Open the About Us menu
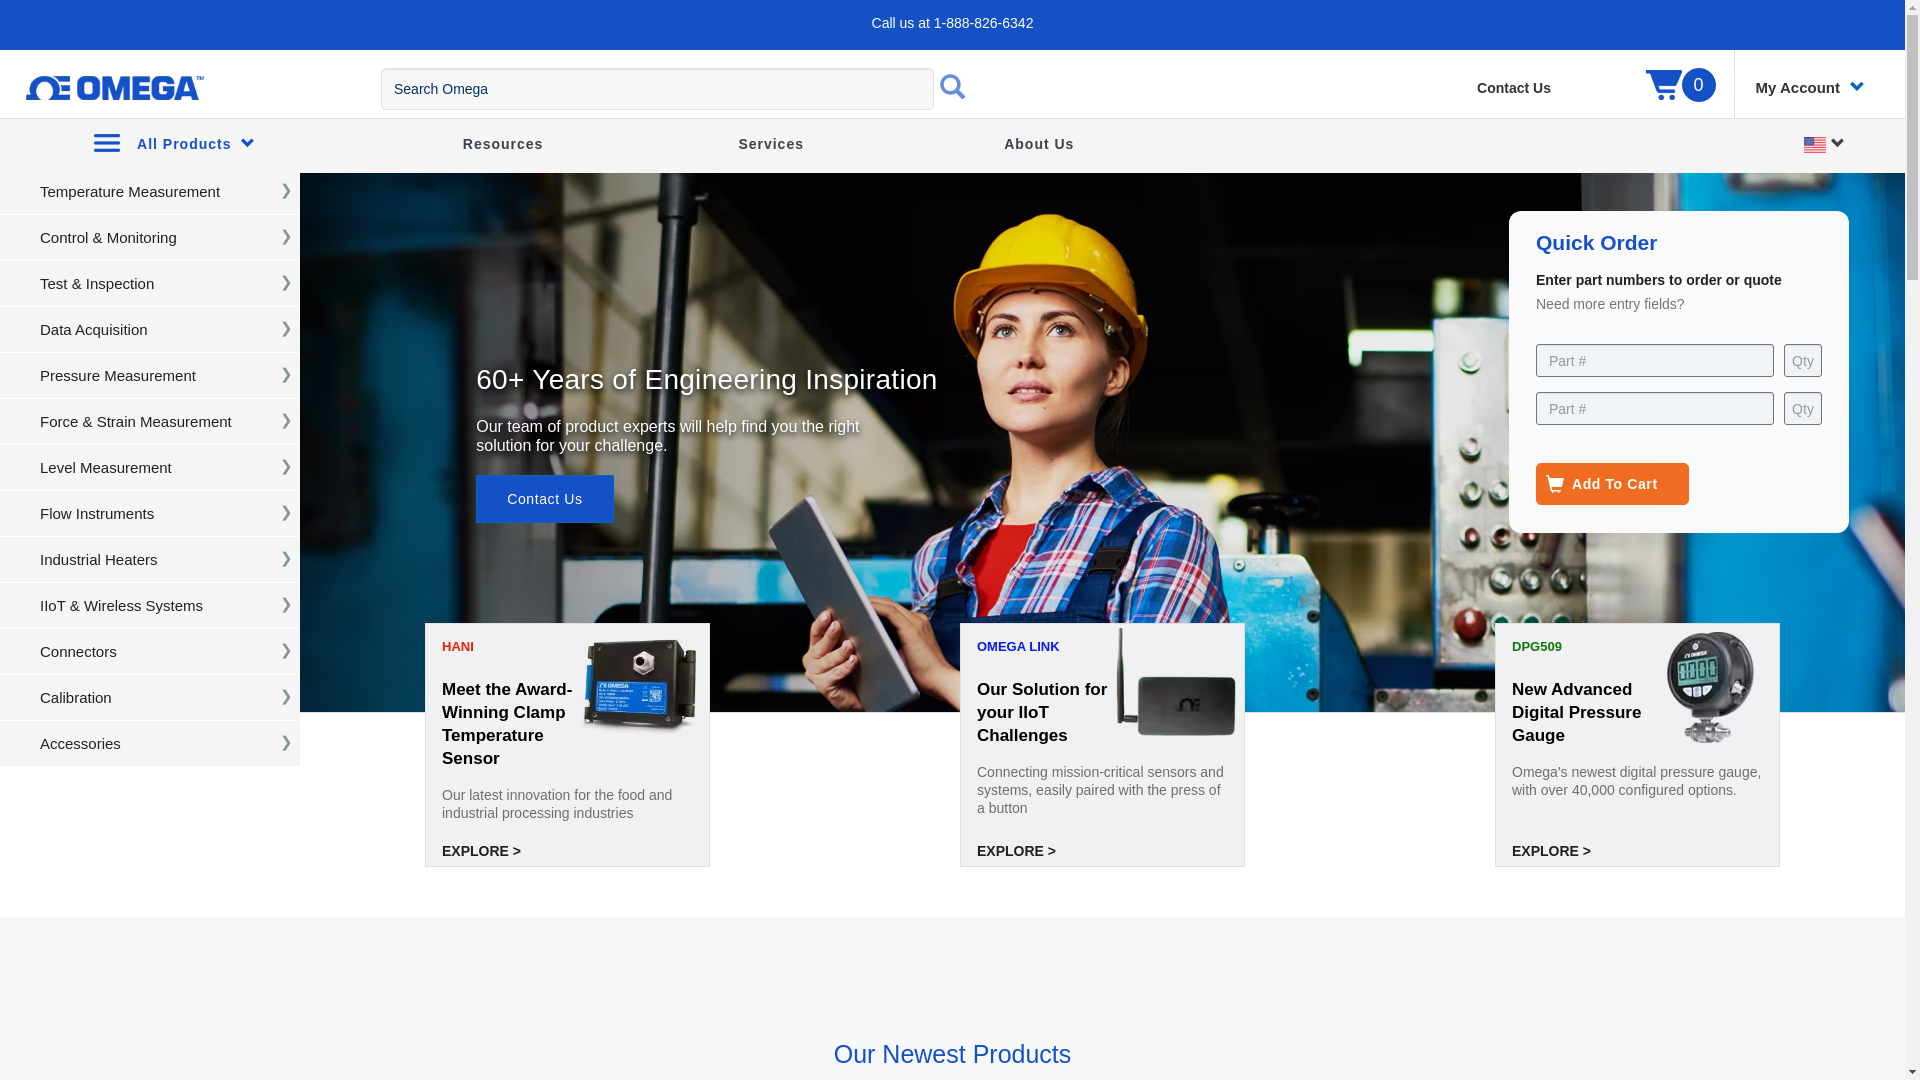1920x1080 pixels. 1039,144
